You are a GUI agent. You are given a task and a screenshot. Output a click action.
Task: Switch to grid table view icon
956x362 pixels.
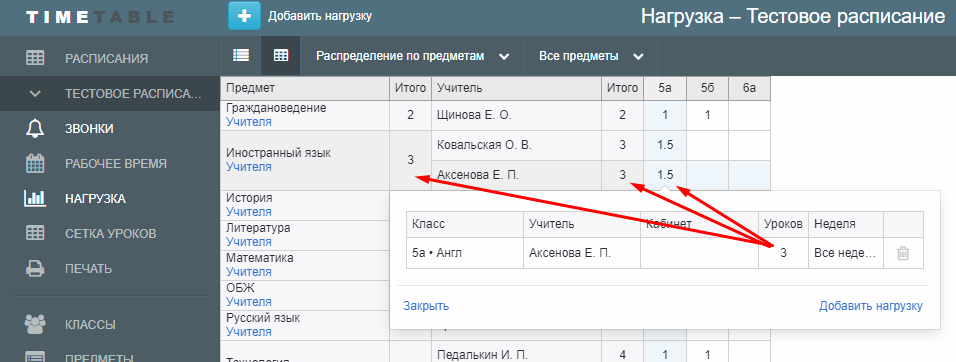(x=281, y=55)
